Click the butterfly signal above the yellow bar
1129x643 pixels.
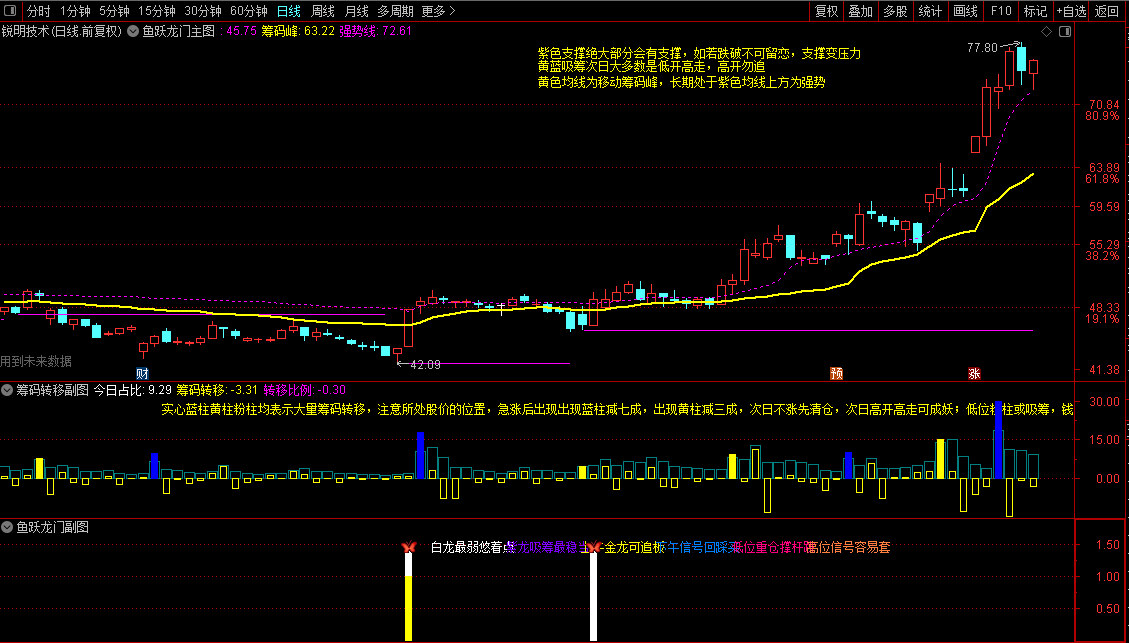pyautogui.click(x=409, y=547)
